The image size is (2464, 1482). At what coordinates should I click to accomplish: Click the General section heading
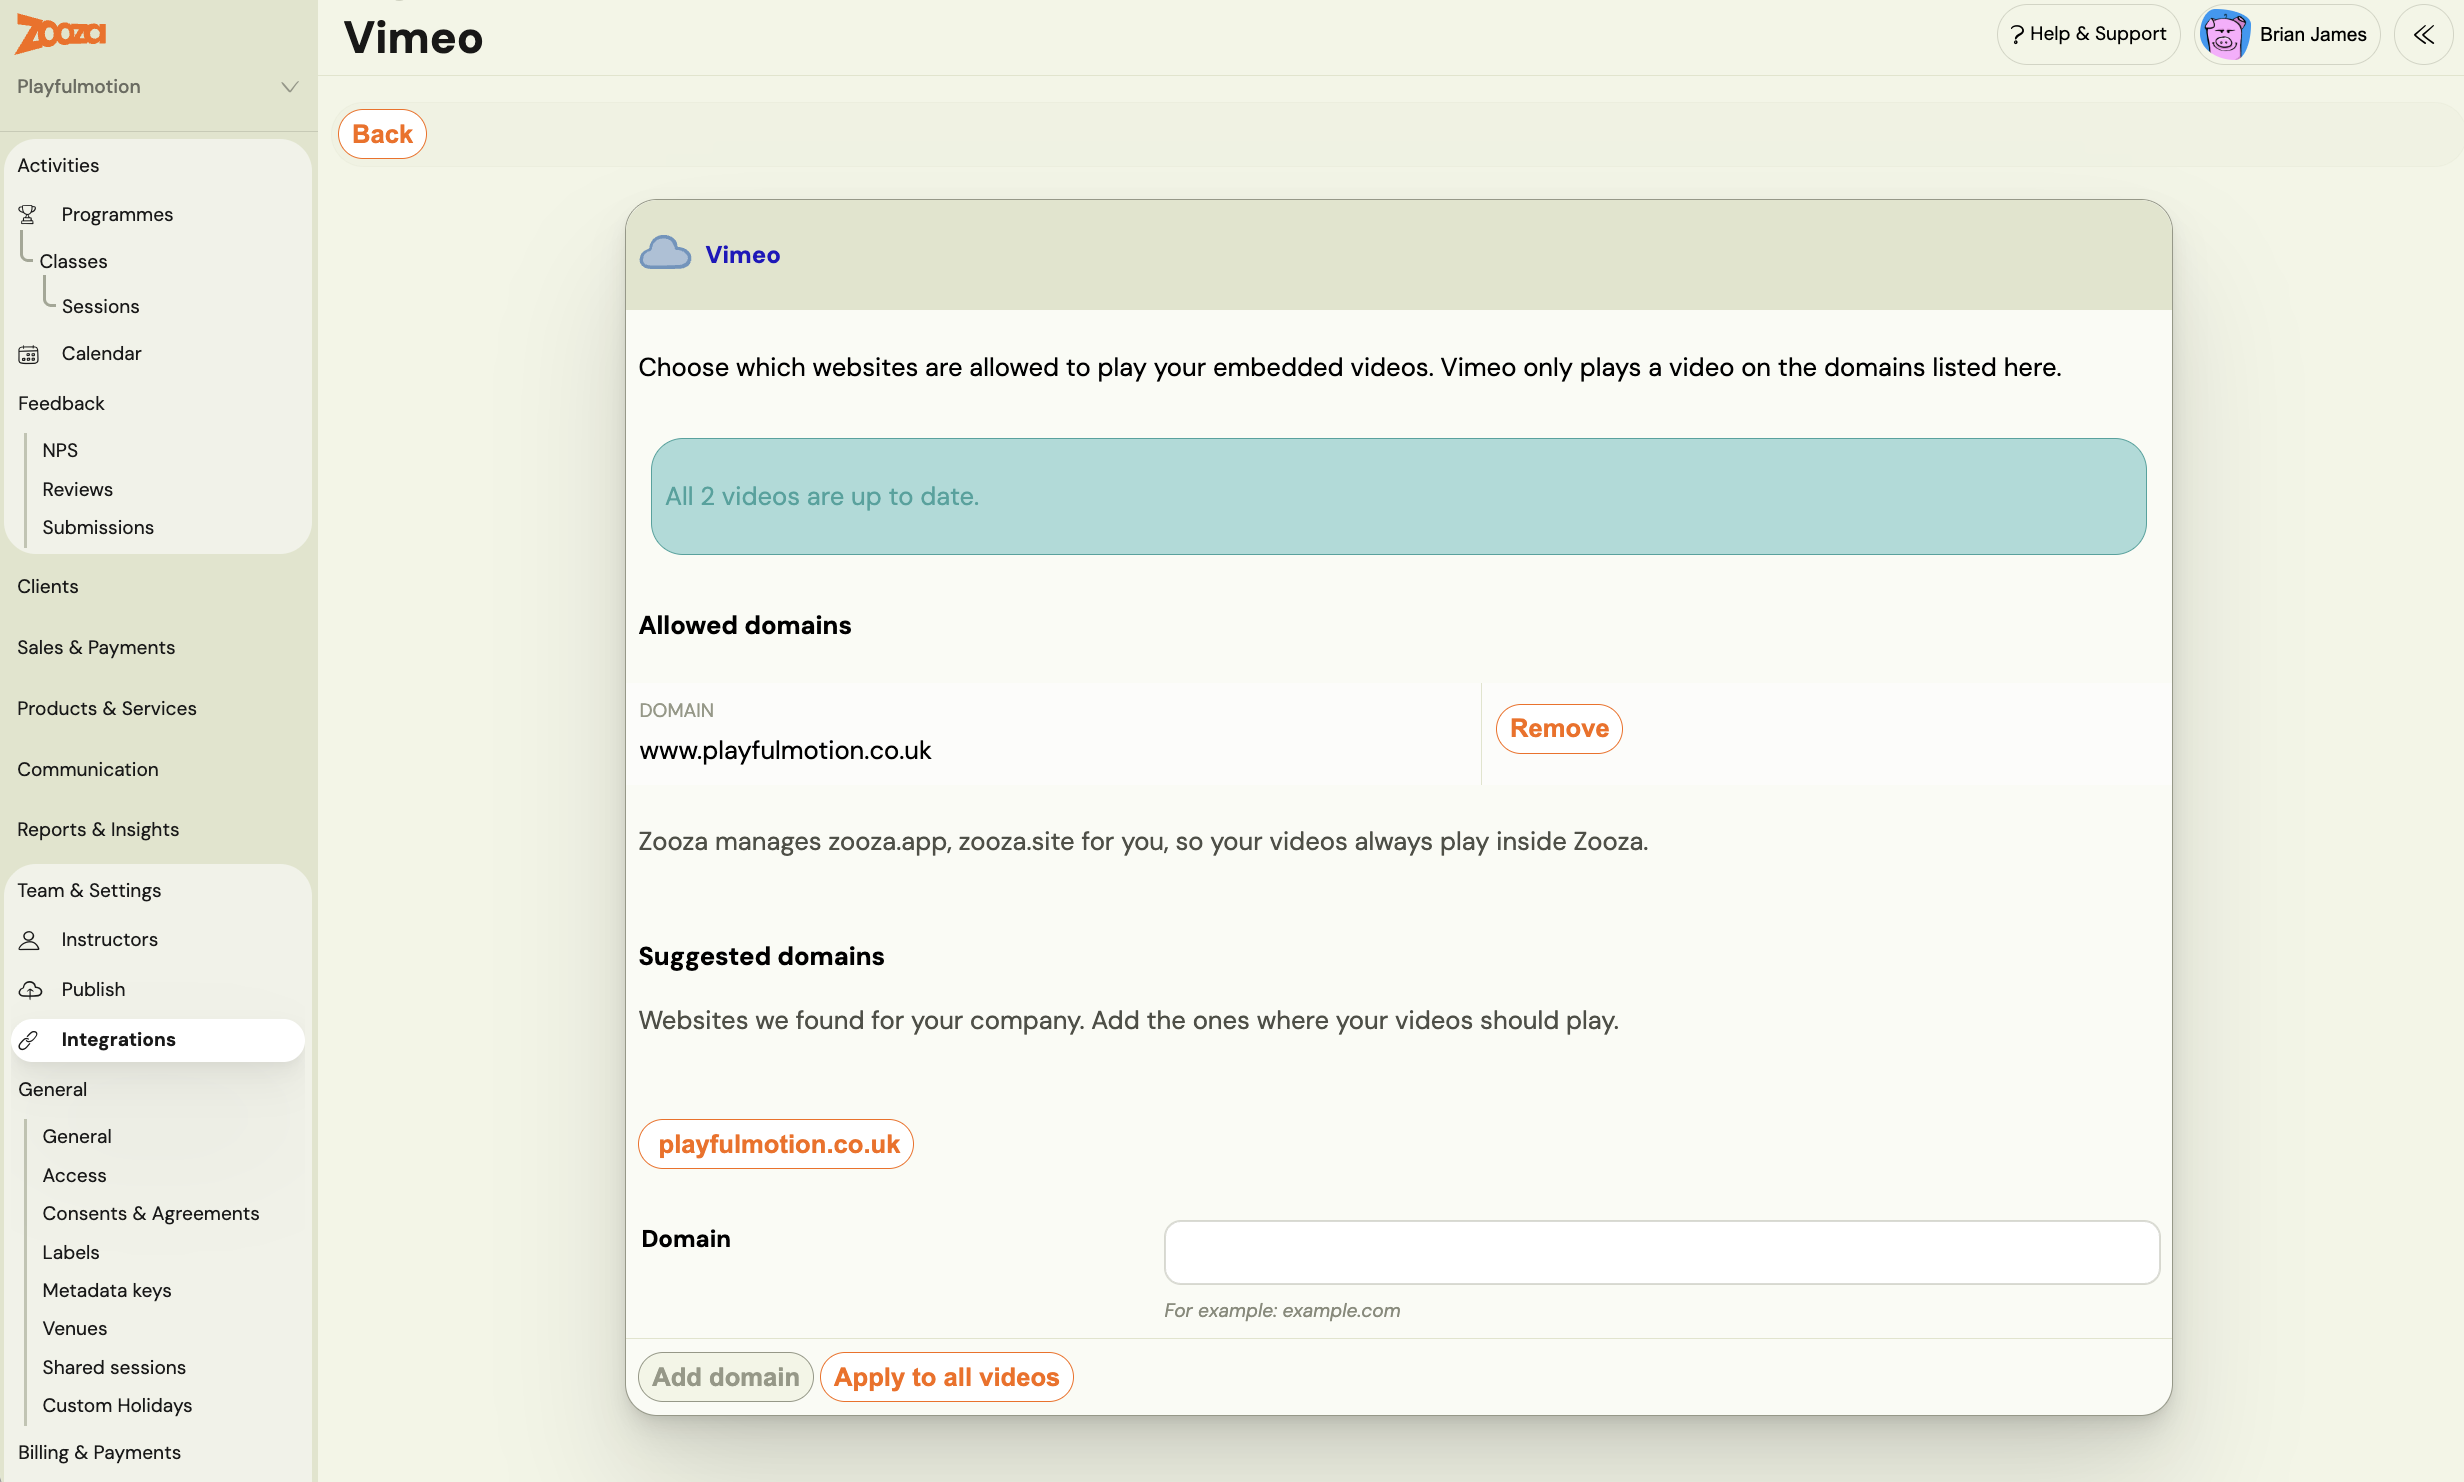click(x=52, y=1089)
